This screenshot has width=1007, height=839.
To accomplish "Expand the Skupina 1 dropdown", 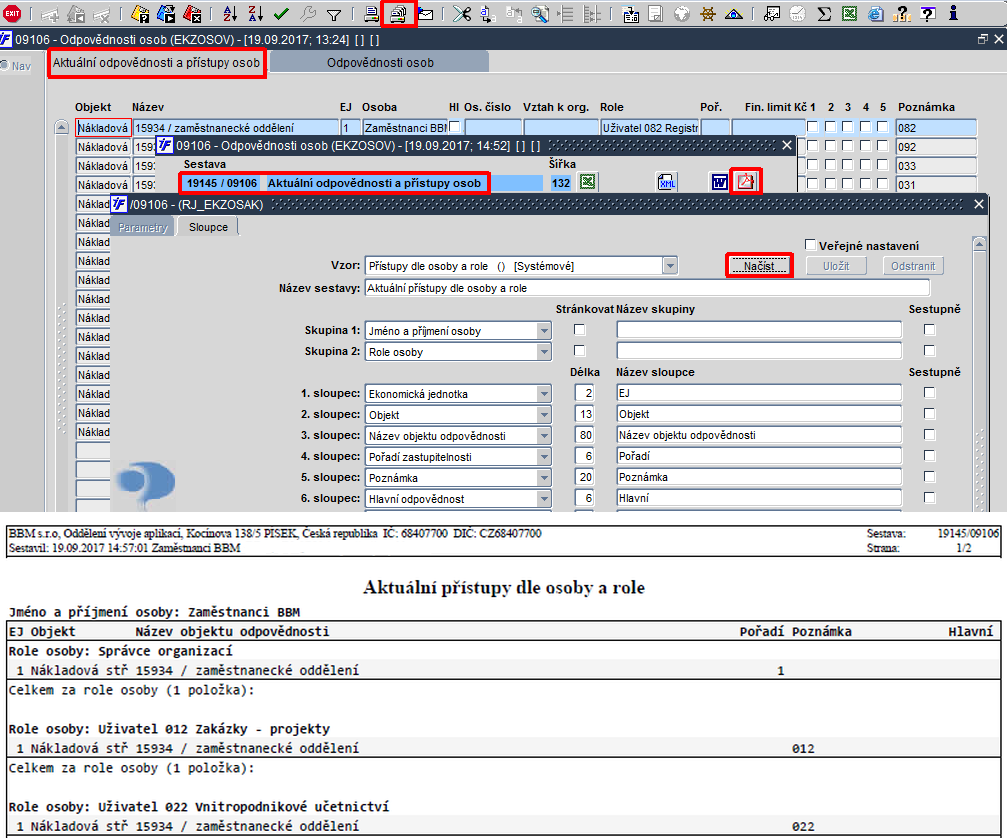I will (x=544, y=330).
